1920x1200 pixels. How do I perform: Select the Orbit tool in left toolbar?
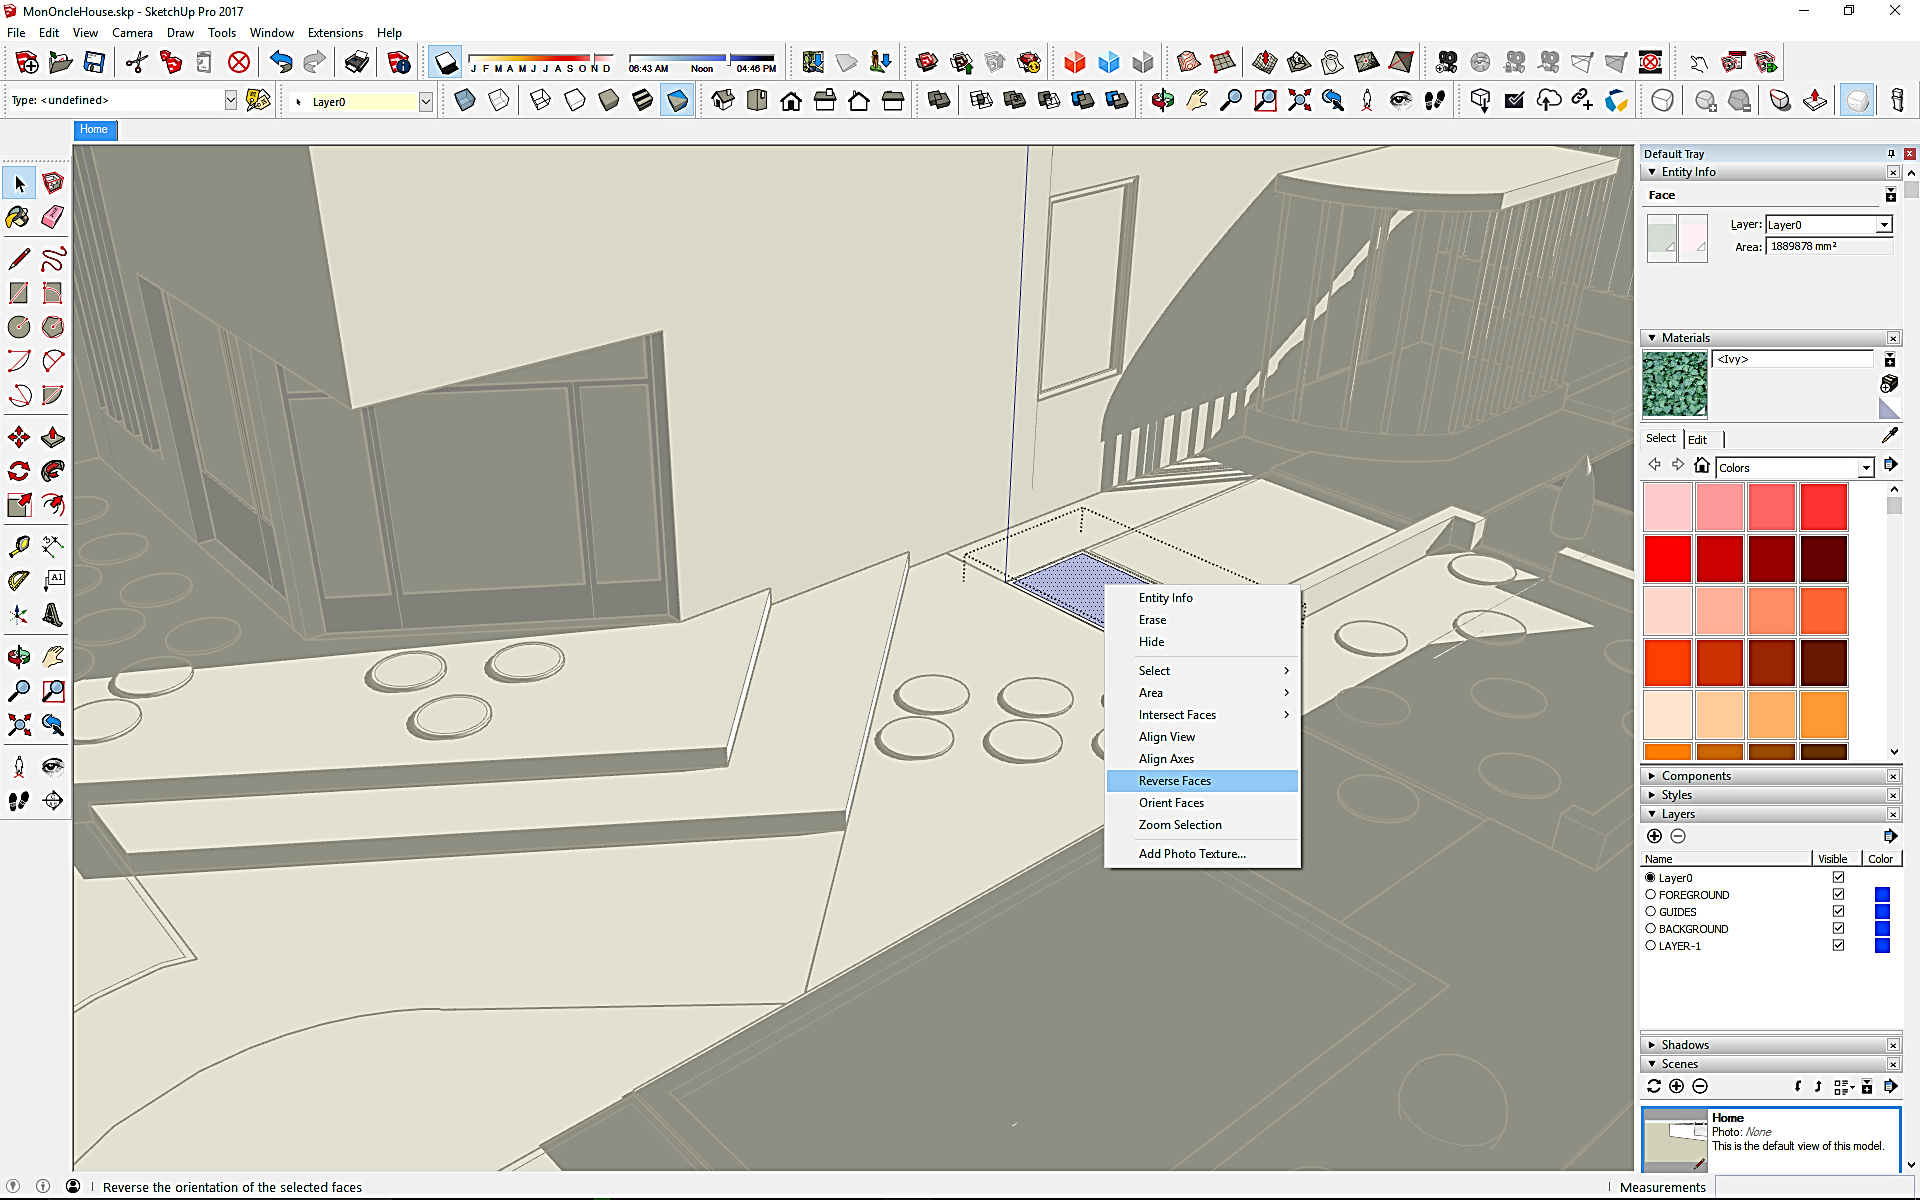click(19, 657)
